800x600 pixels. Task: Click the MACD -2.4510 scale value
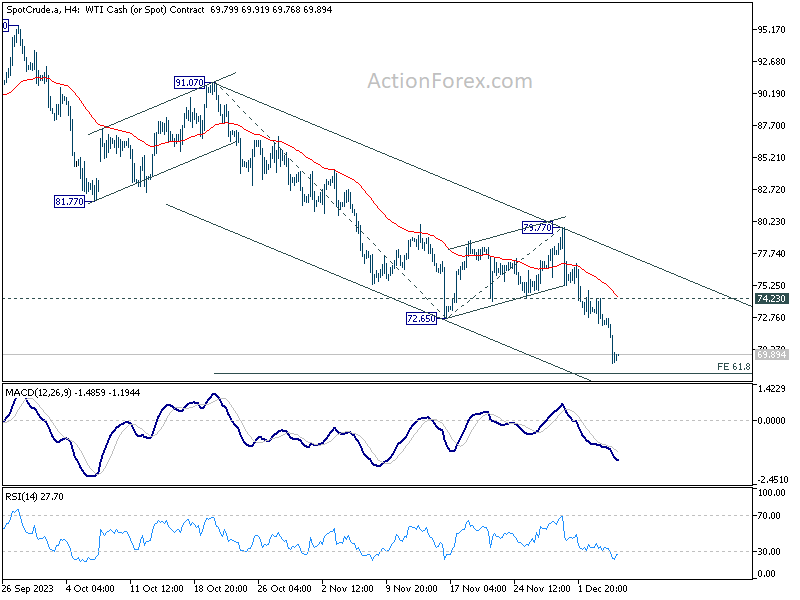[772, 480]
